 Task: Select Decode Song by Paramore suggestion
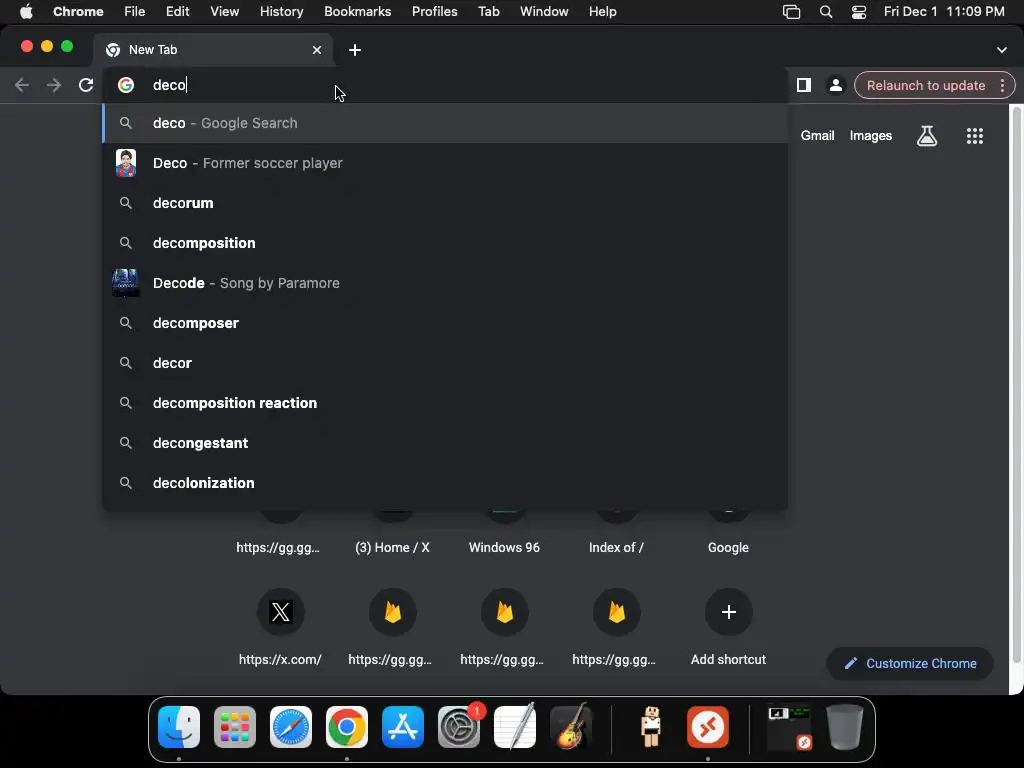coord(445,283)
